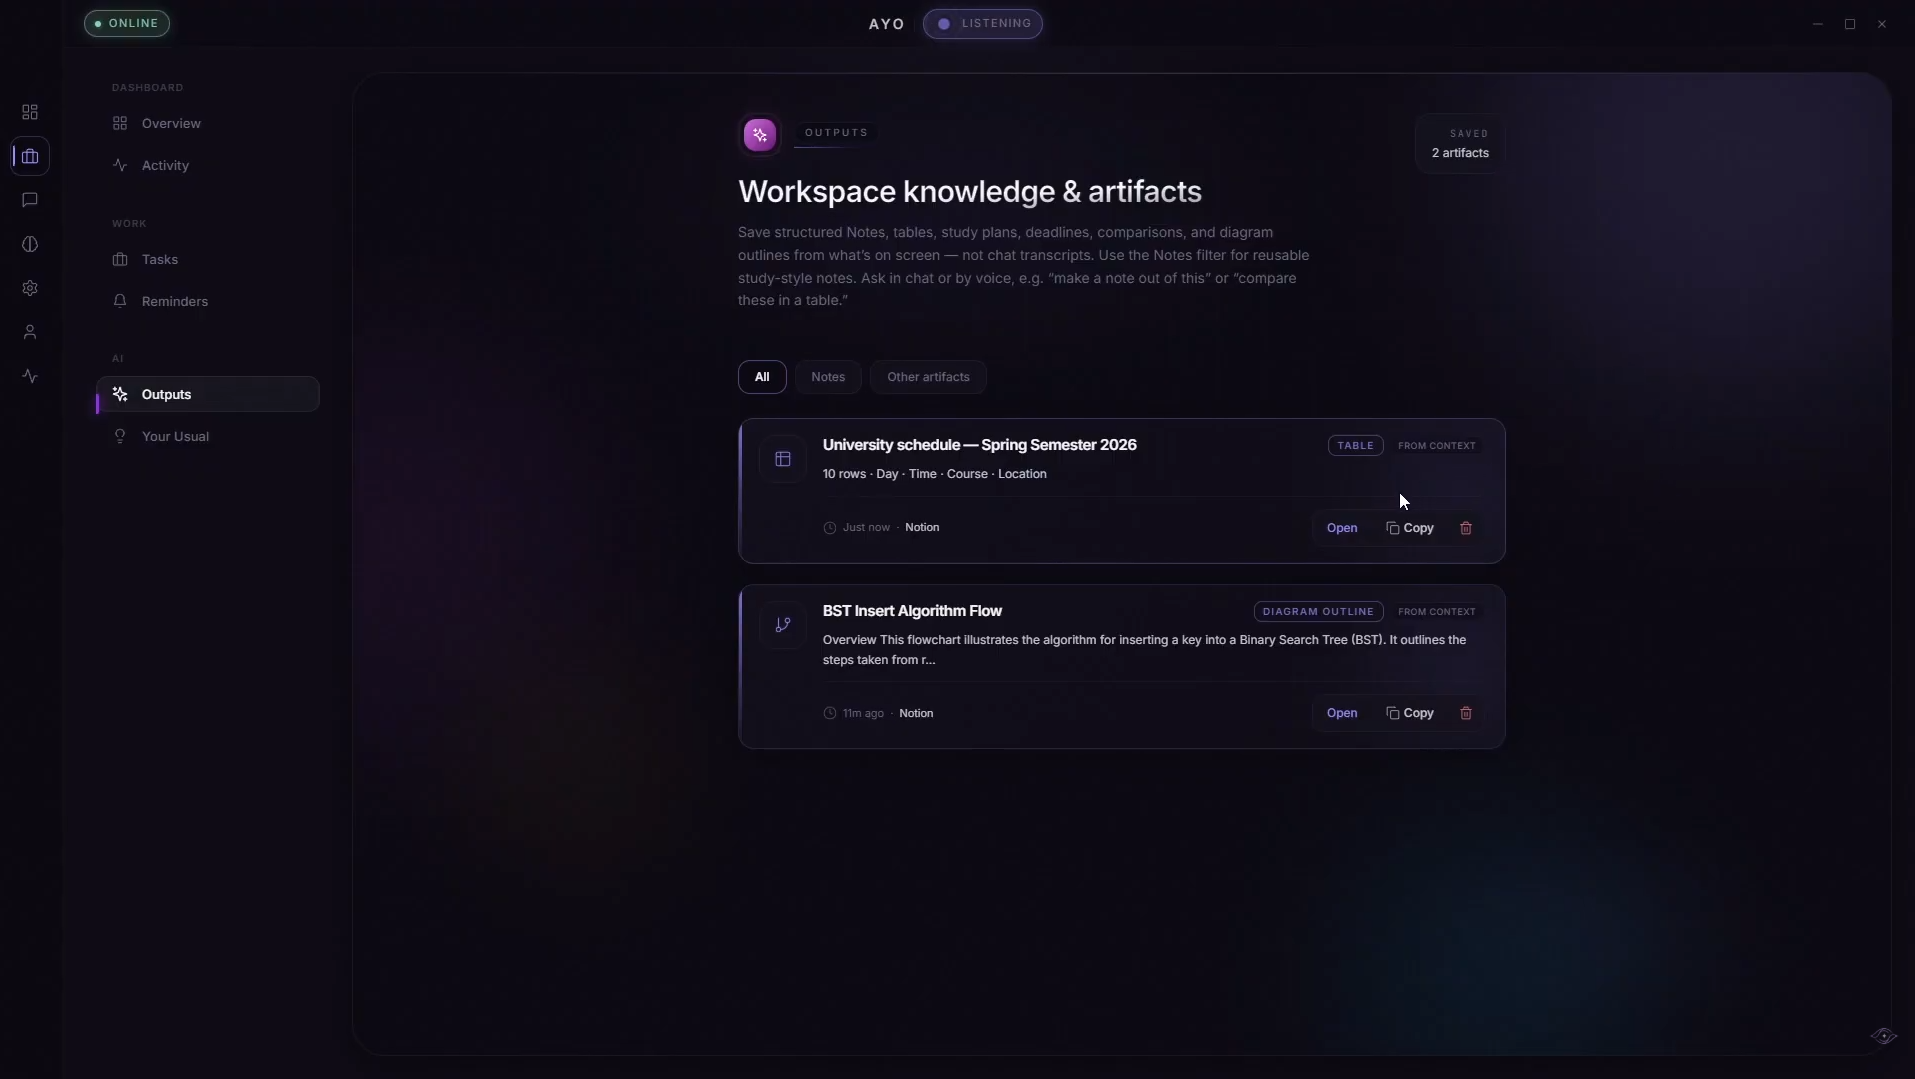Image resolution: width=1915 pixels, height=1079 pixels.
Task: Click the eye icon at bottom right corner
Action: [x=1883, y=1036]
